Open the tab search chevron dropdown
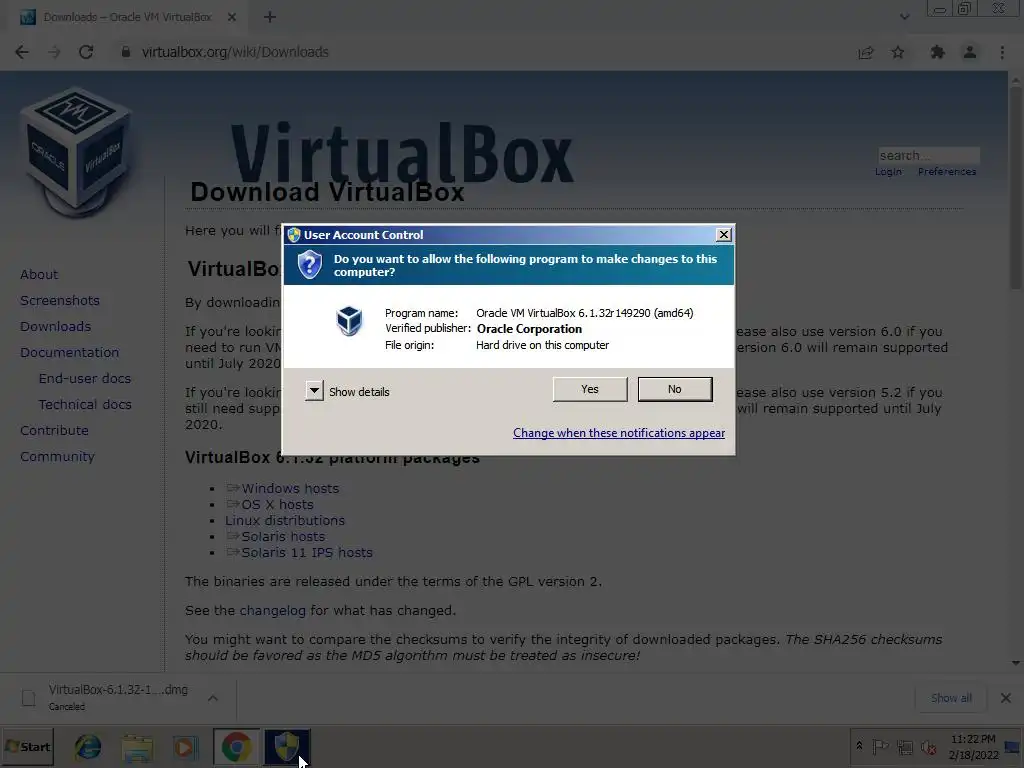 [x=904, y=17]
